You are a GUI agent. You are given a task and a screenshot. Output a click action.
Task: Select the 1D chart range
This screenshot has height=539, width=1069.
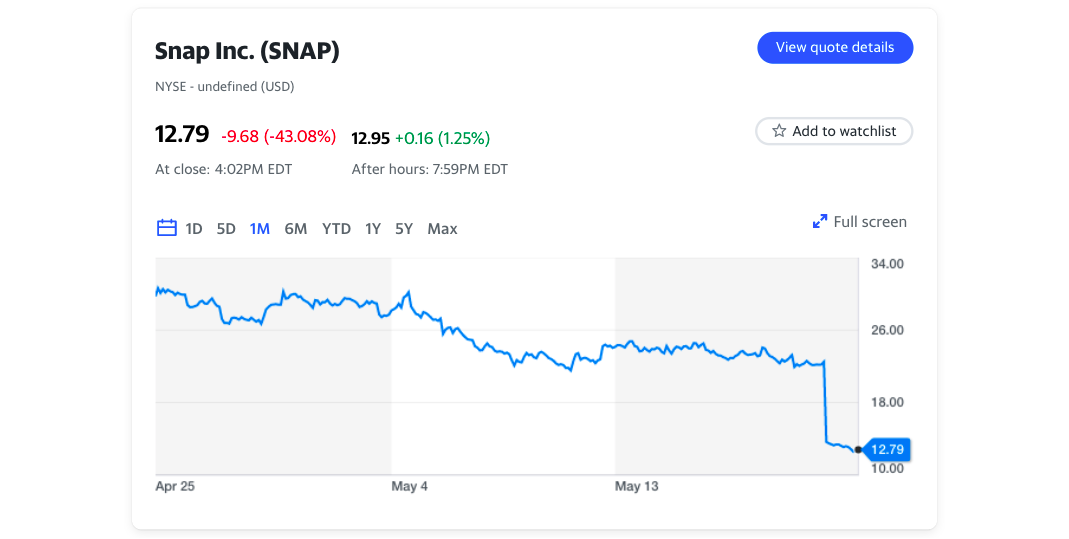click(x=194, y=229)
